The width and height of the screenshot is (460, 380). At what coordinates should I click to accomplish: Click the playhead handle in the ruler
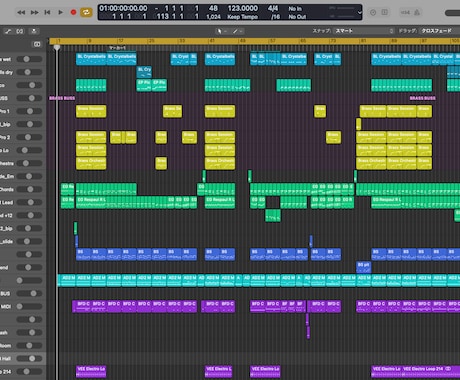pyautogui.click(x=57, y=48)
